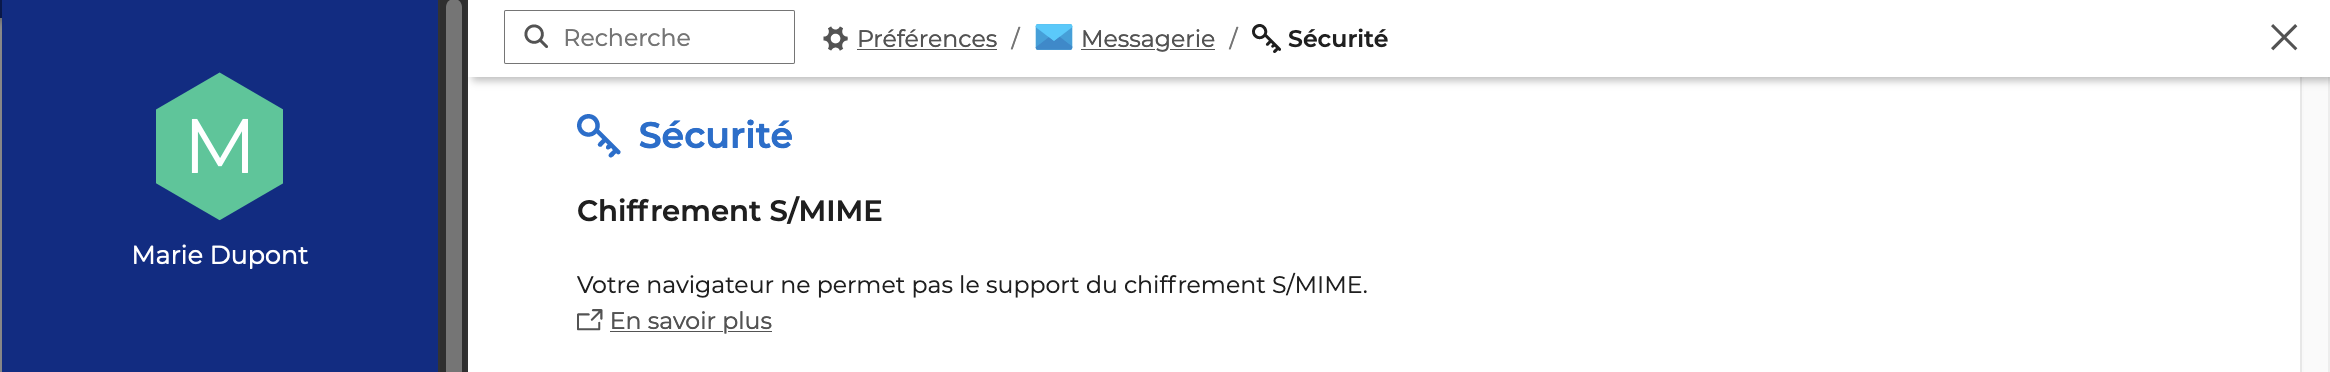Click the Chiffrement S/MIME heading
The image size is (2330, 372).
729,211
